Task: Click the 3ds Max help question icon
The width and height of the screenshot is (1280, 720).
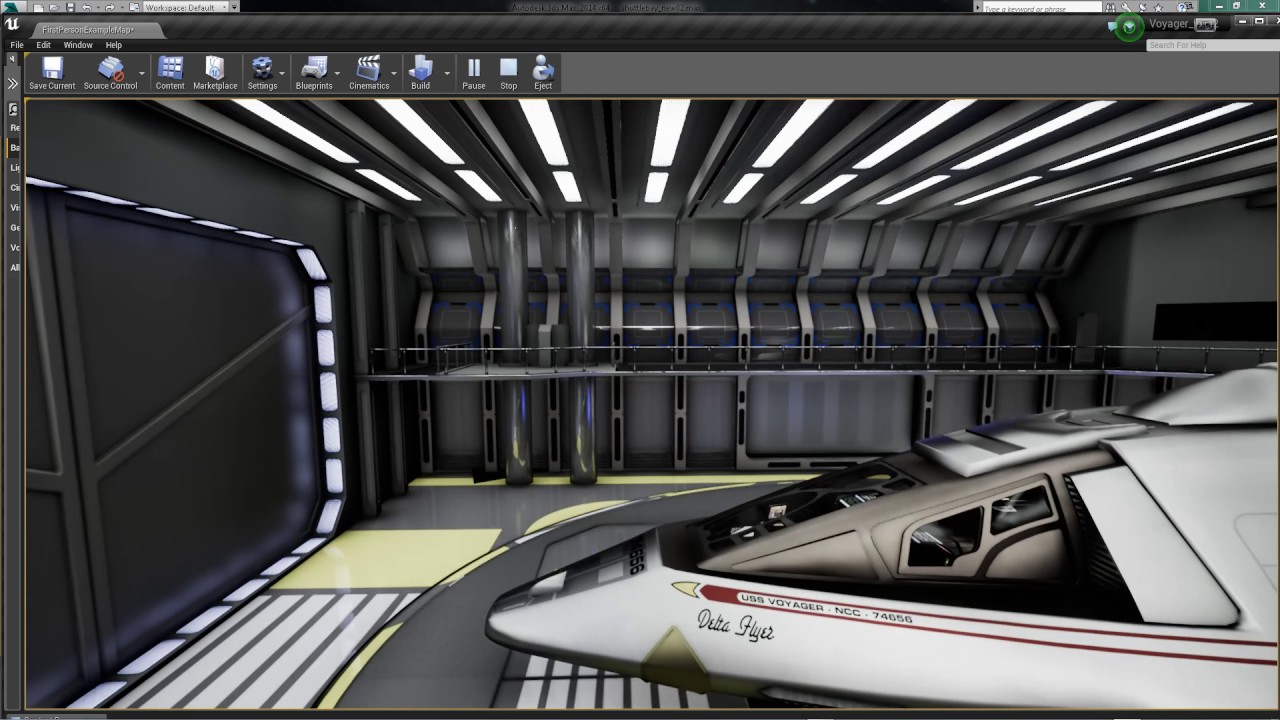Action: click(1181, 8)
